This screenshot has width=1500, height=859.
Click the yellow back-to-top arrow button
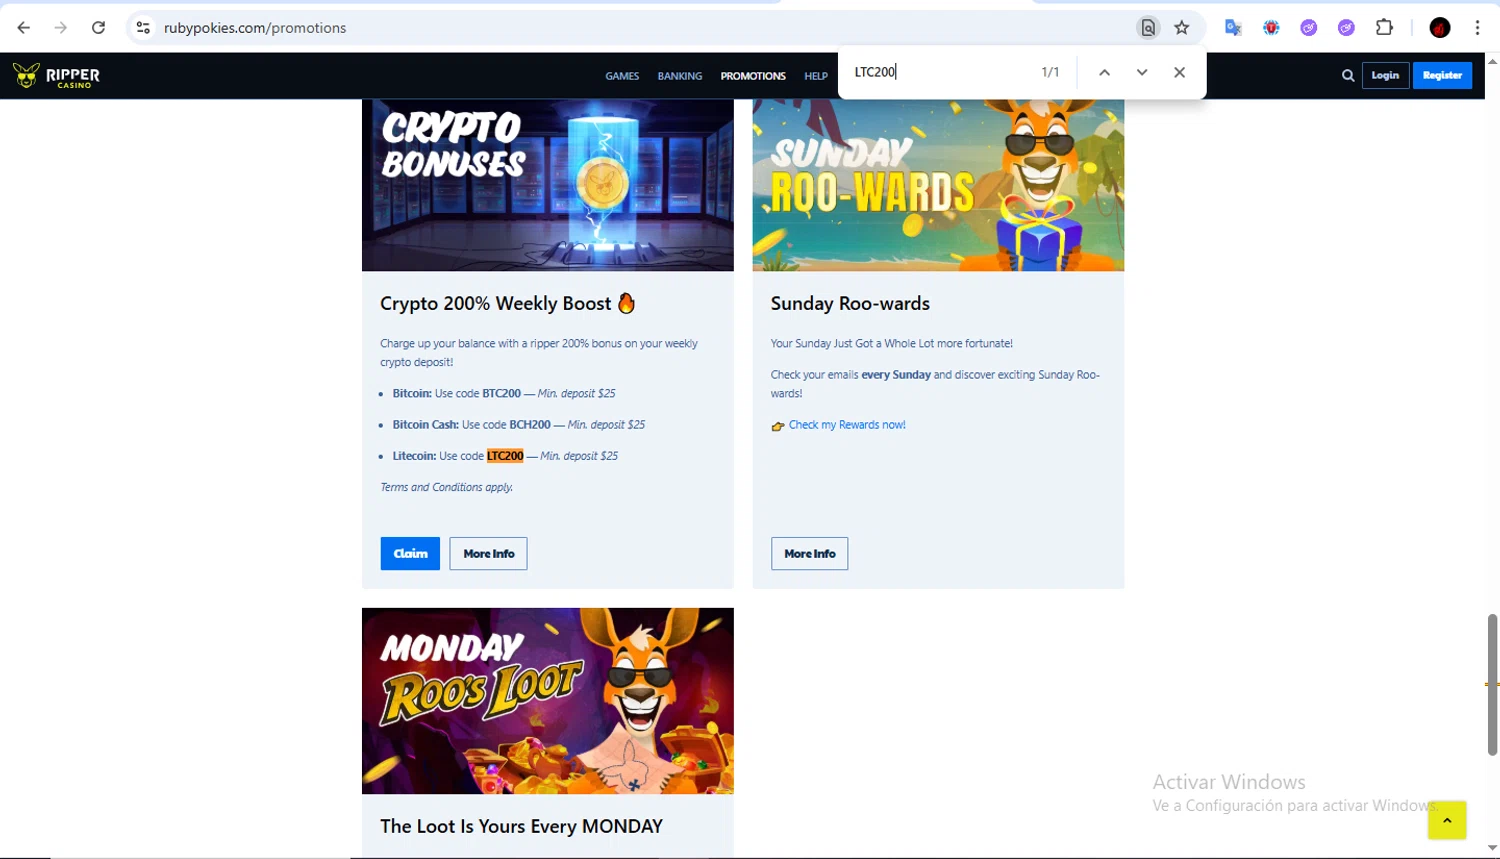[1447, 820]
